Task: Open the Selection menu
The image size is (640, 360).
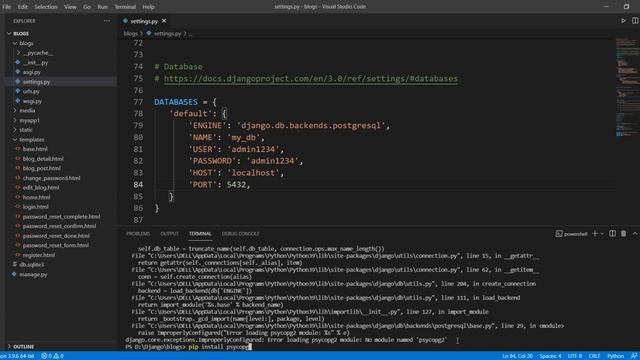Action: 46,7
